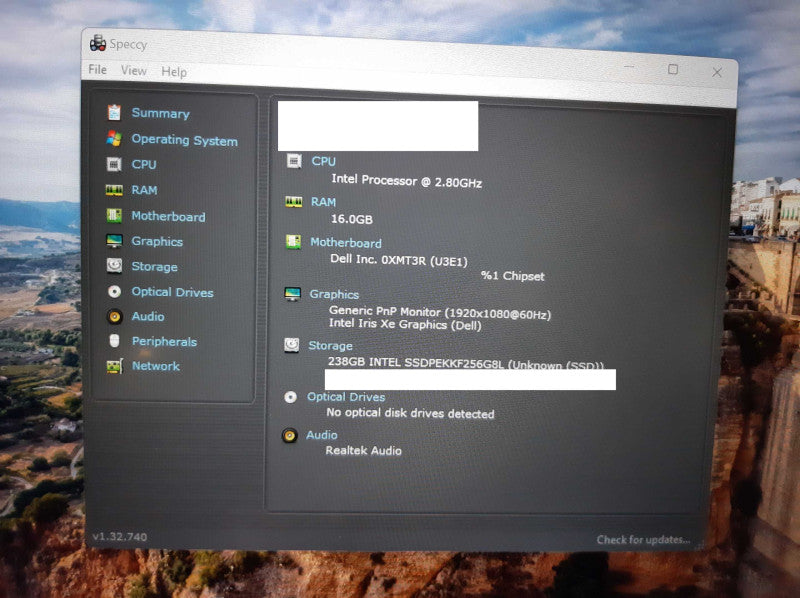Image resolution: width=800 pixels, height=598 pixels.
Task: Click the Operating System Windows flag icon
Action: [x=114, y=138]
